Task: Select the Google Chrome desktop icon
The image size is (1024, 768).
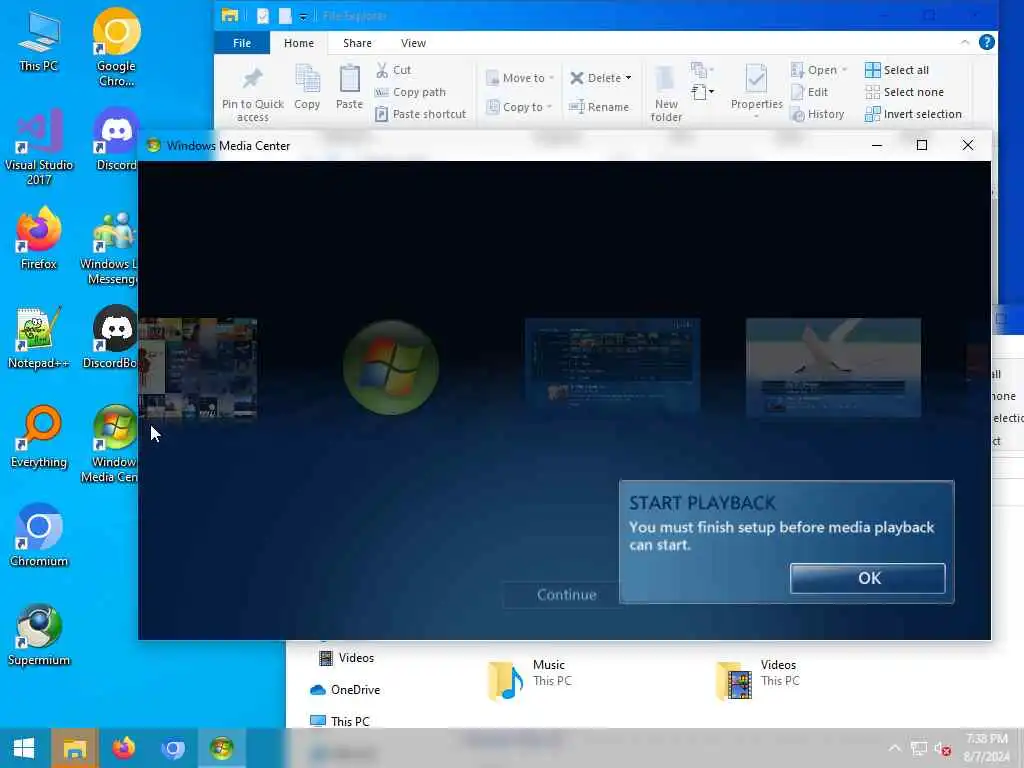Action: coord(116,48)
